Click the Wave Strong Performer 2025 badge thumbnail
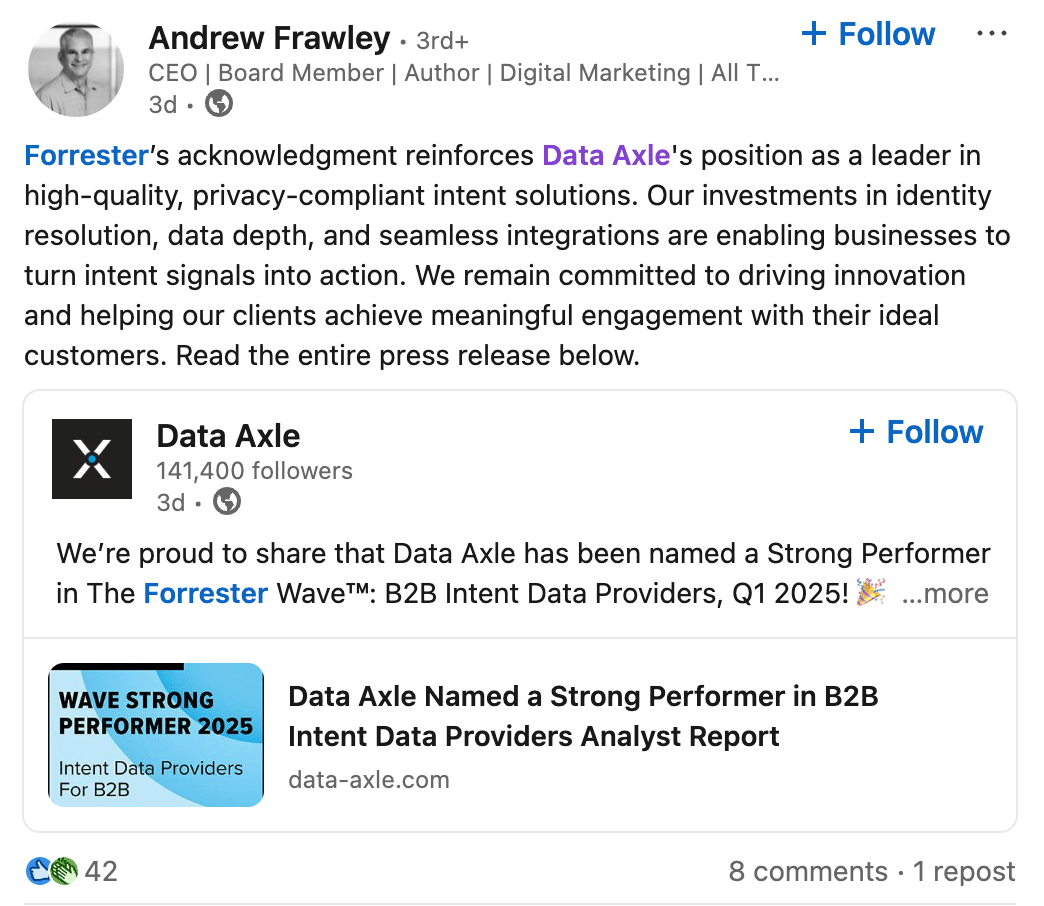 pos(155,733)
